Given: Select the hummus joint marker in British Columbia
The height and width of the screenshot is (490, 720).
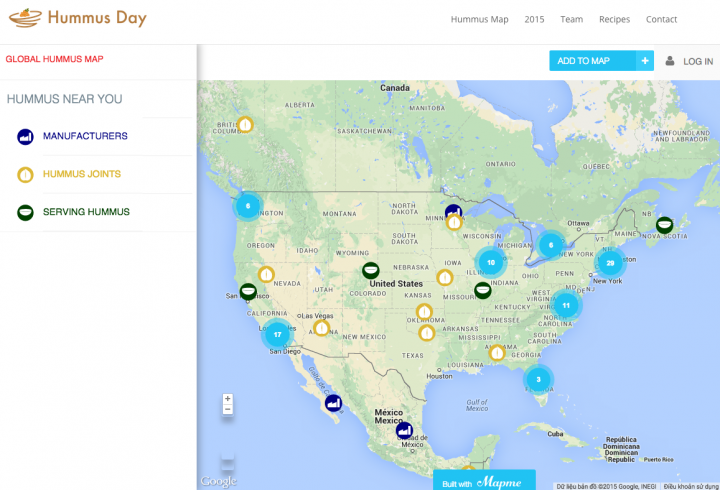Looking at the screenshot, I should click(x=245, y=124).
